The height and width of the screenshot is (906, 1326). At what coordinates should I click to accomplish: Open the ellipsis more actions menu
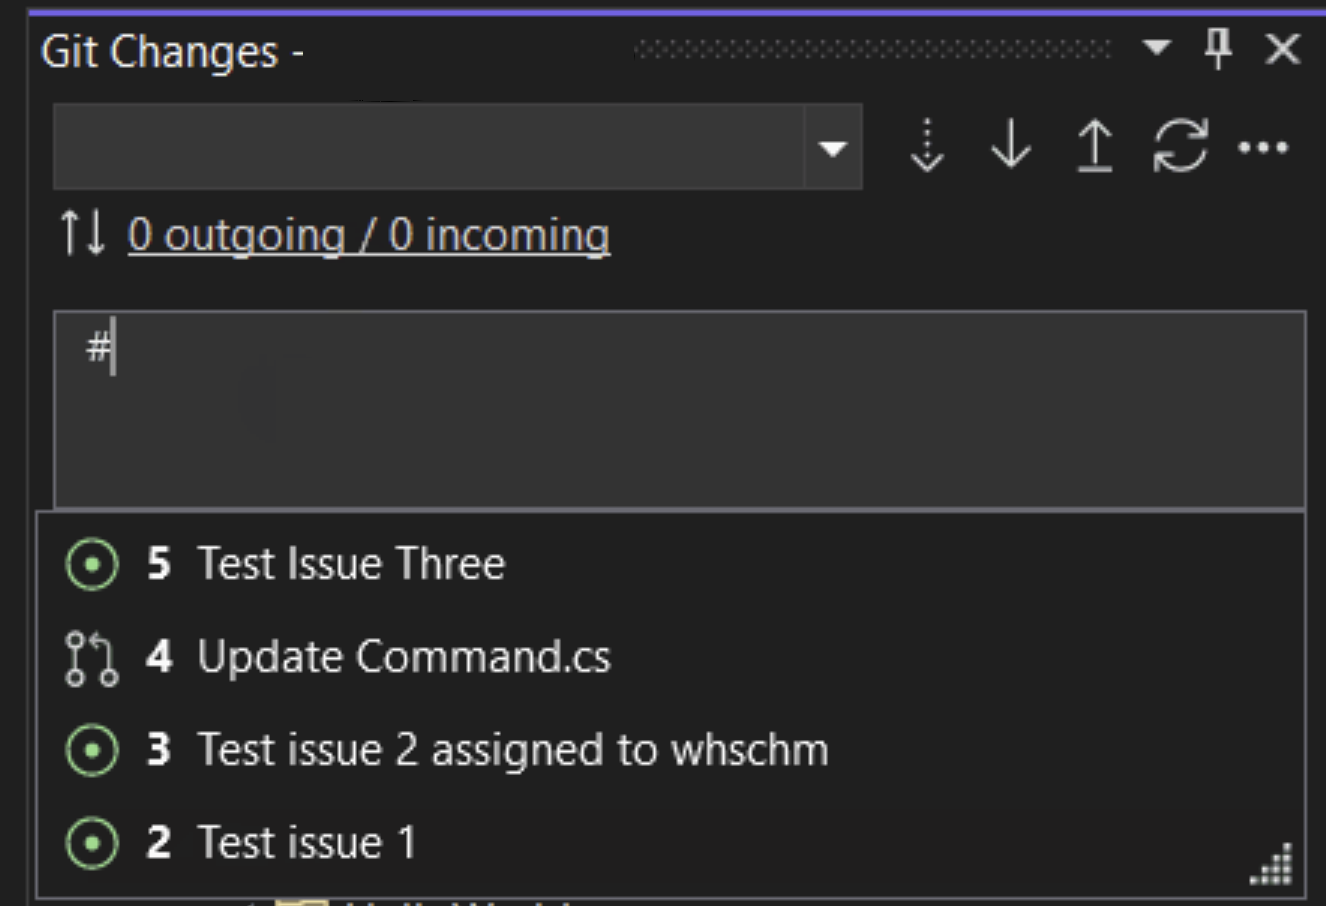[1263, 148]
